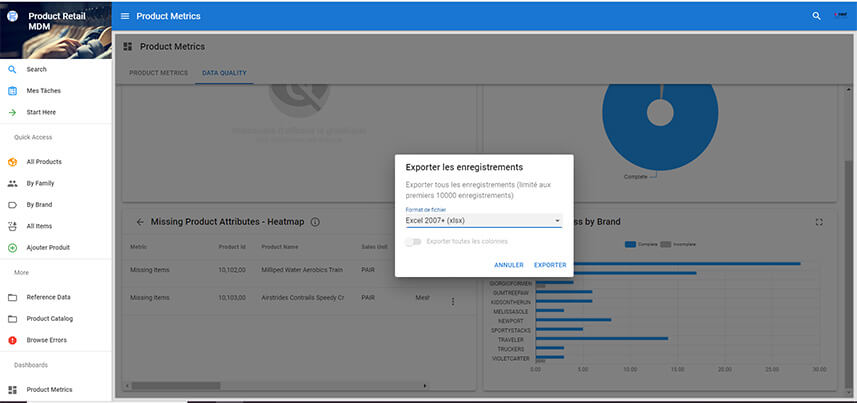Click the Complete legend color swatch
The height and width of the screenshot is (403, 857).
630,244
